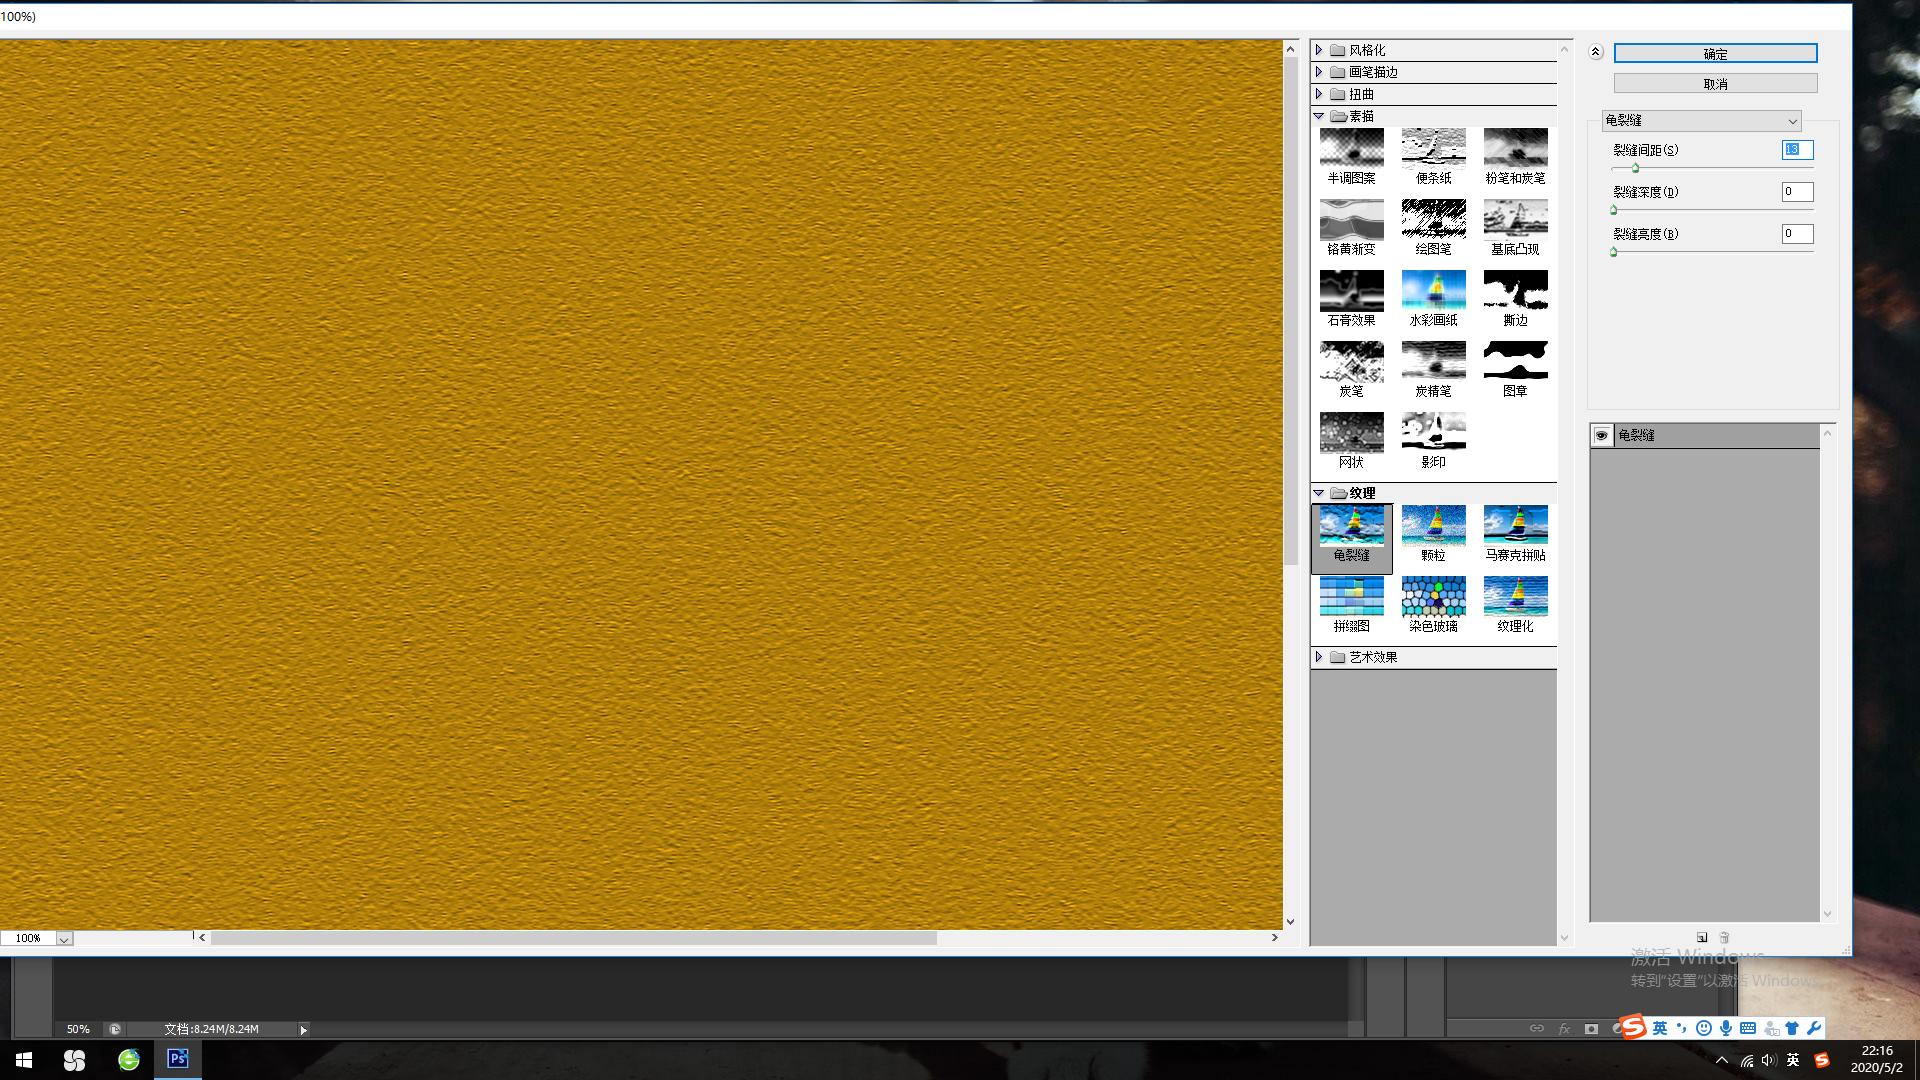Choose the 拼缀图 texture filter
The width and height of the screenshot is (1920, 1080).
1351,597
